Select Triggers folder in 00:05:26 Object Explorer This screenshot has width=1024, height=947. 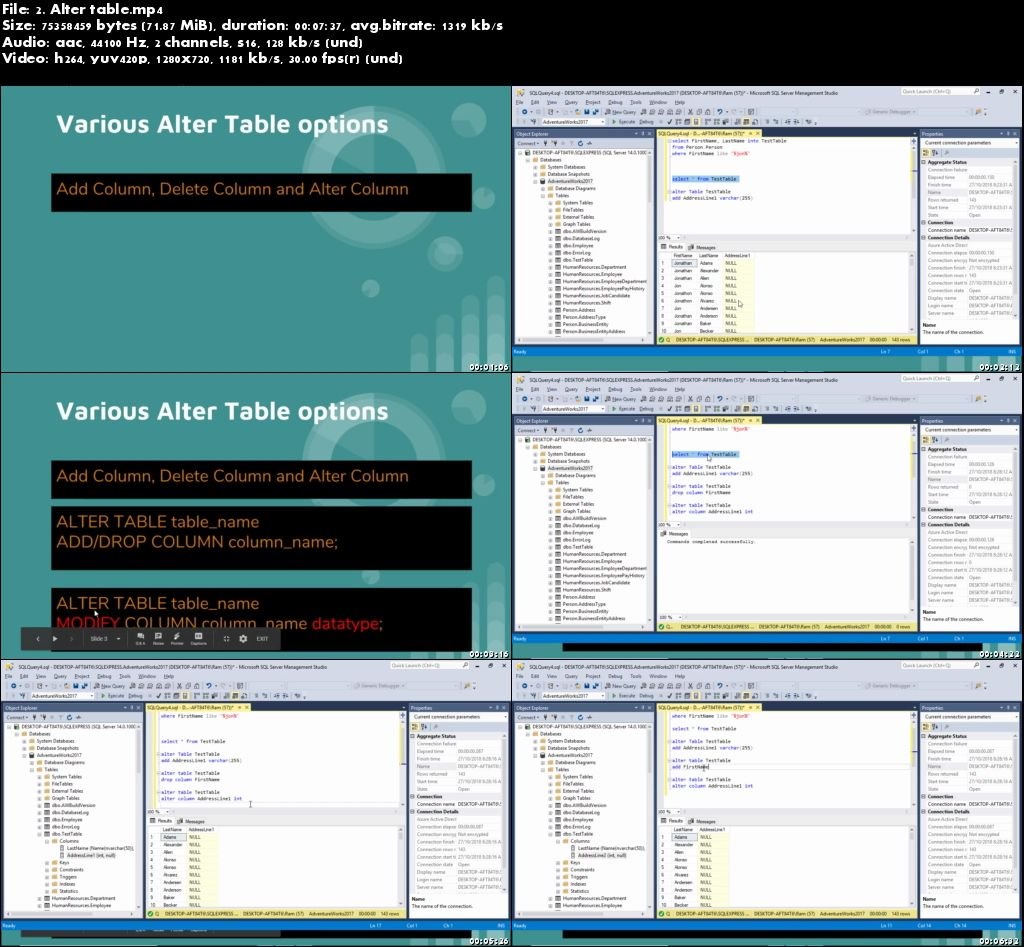tap(64, 877)
